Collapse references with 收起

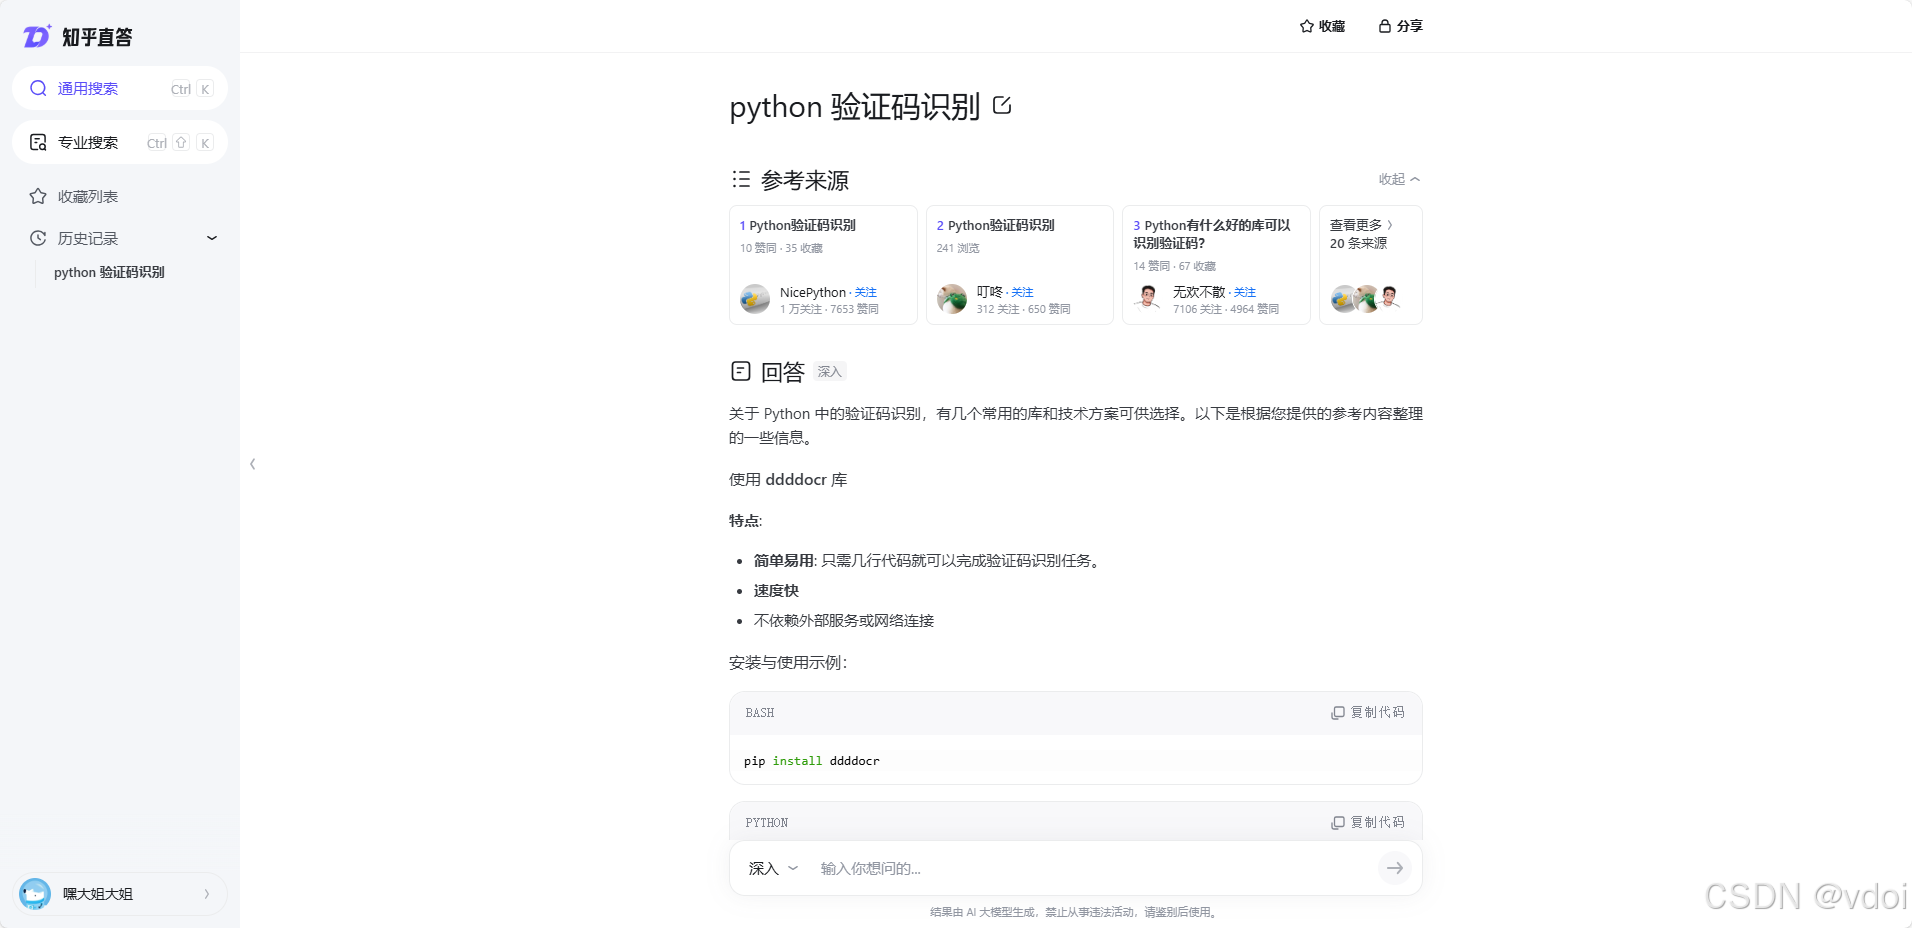click(x=1399, y=179)
